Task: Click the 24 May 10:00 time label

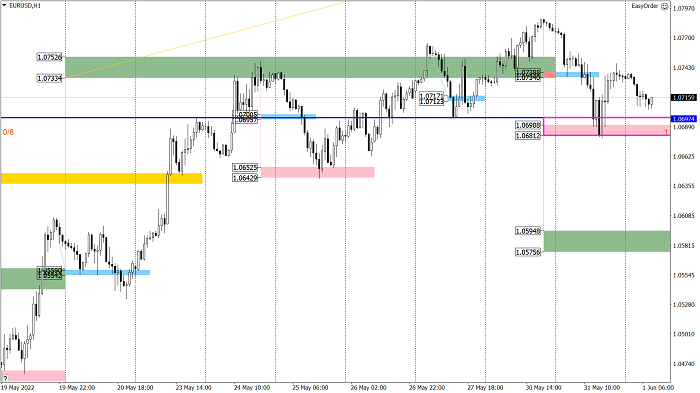Action: [x=252, y=388]
